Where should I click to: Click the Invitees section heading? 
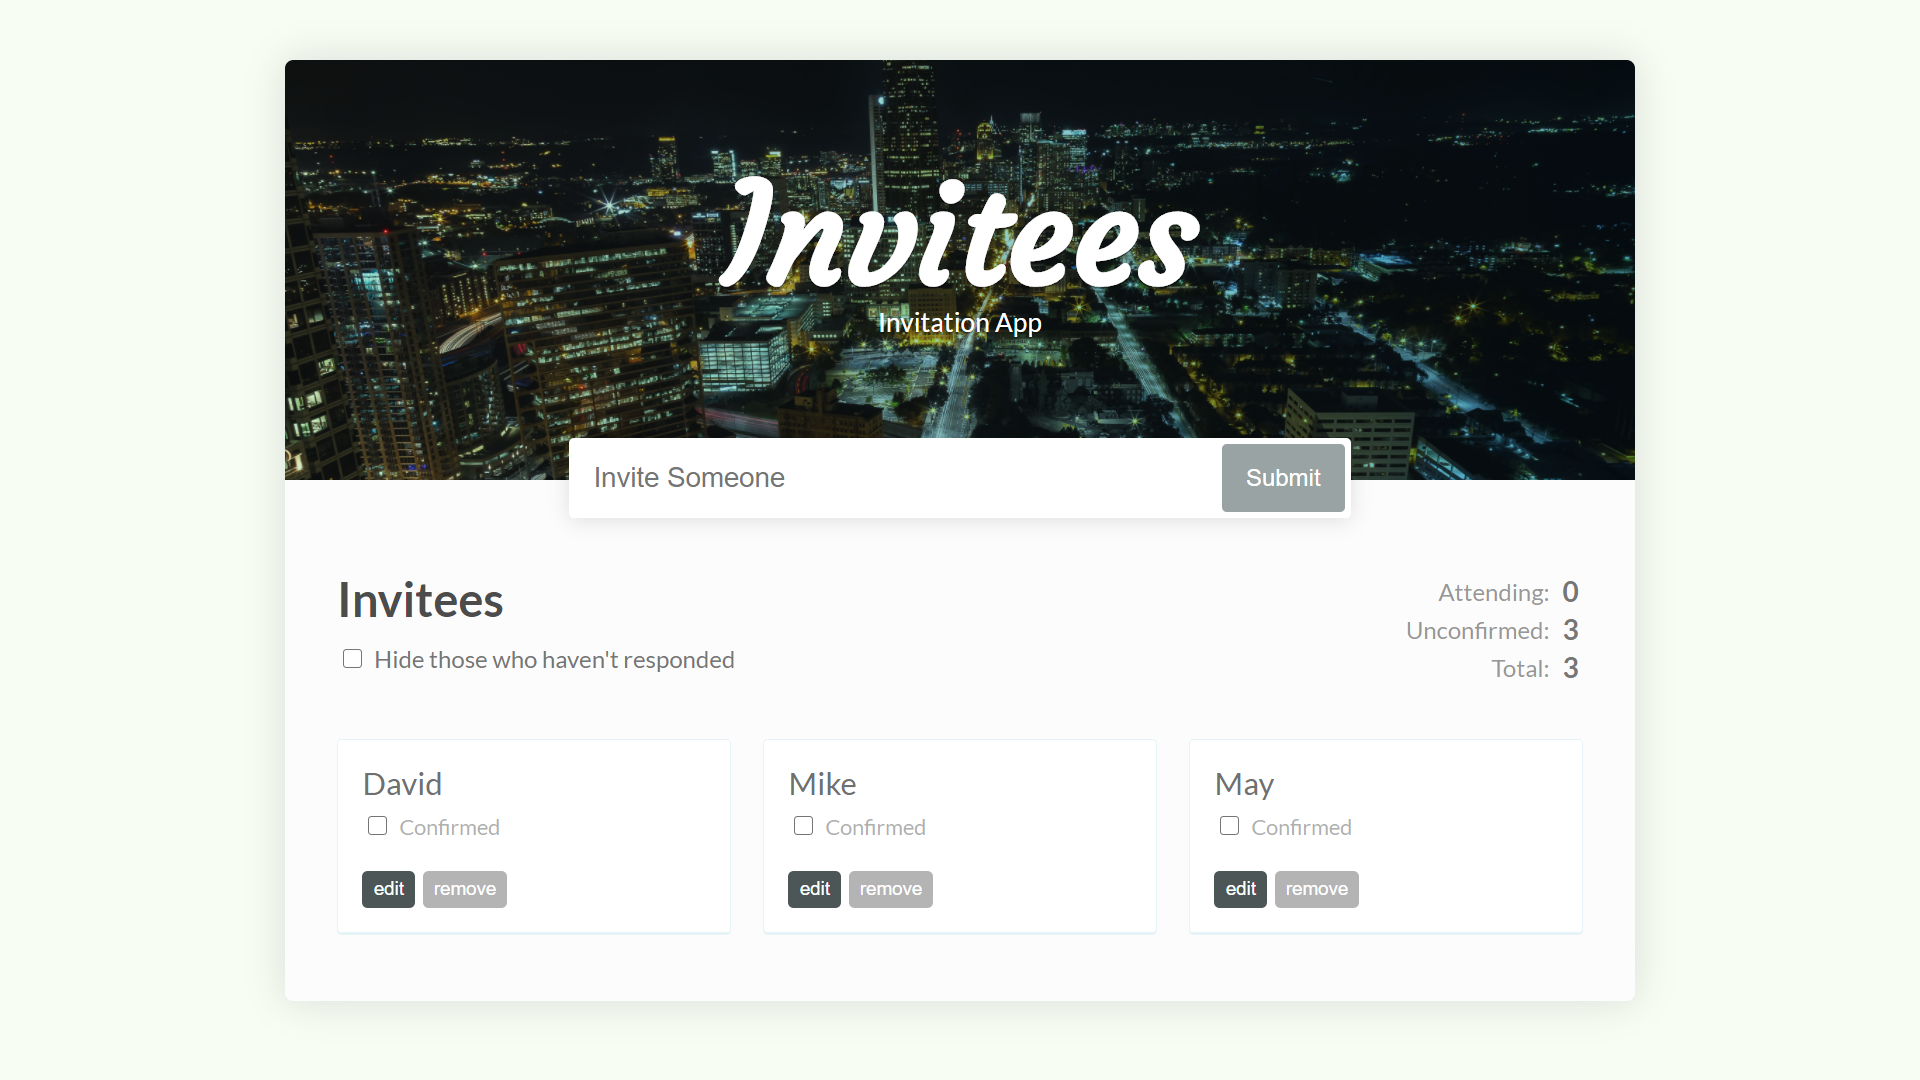click(419, 599)
